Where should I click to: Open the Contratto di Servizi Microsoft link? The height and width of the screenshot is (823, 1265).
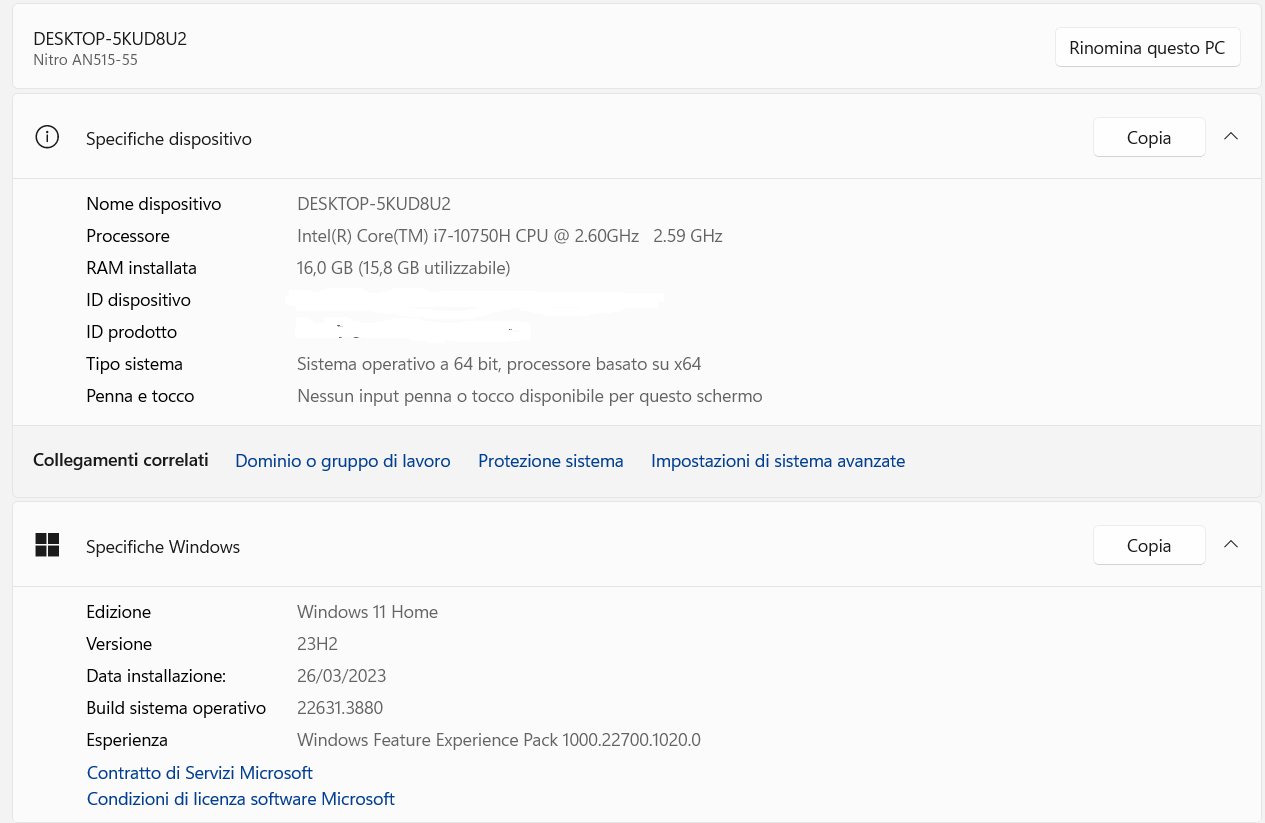pyautogui.click(x=200, y=773)
